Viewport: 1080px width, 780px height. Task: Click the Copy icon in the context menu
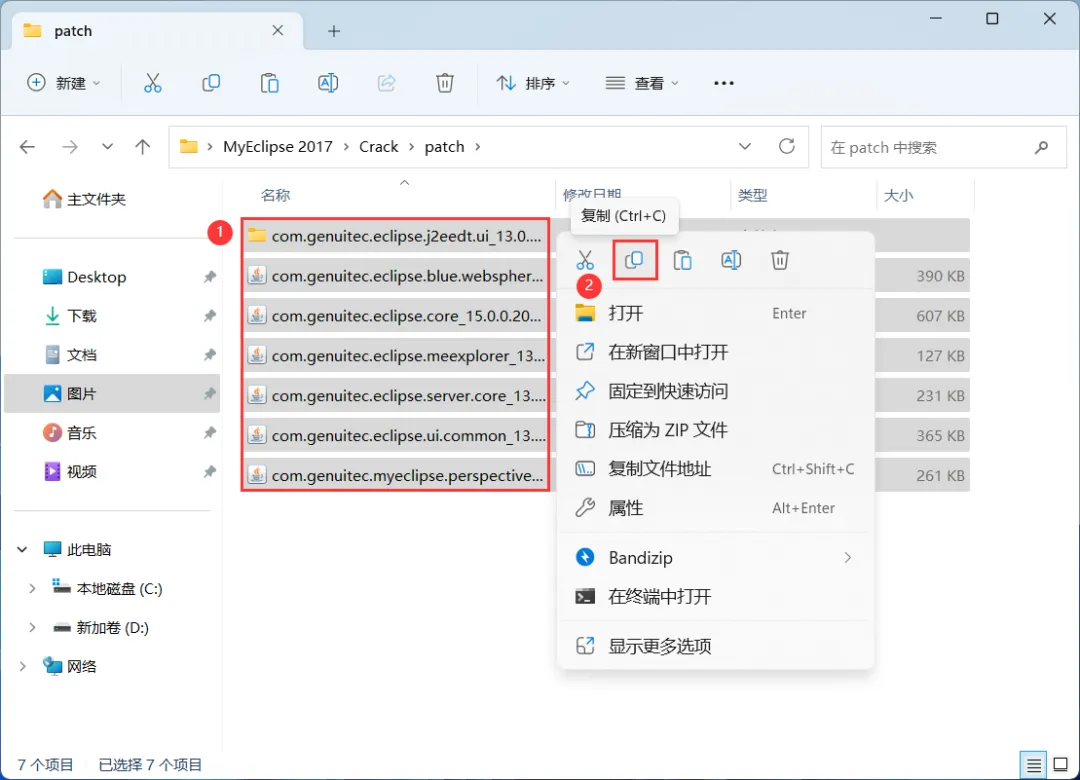pos(634,260)
